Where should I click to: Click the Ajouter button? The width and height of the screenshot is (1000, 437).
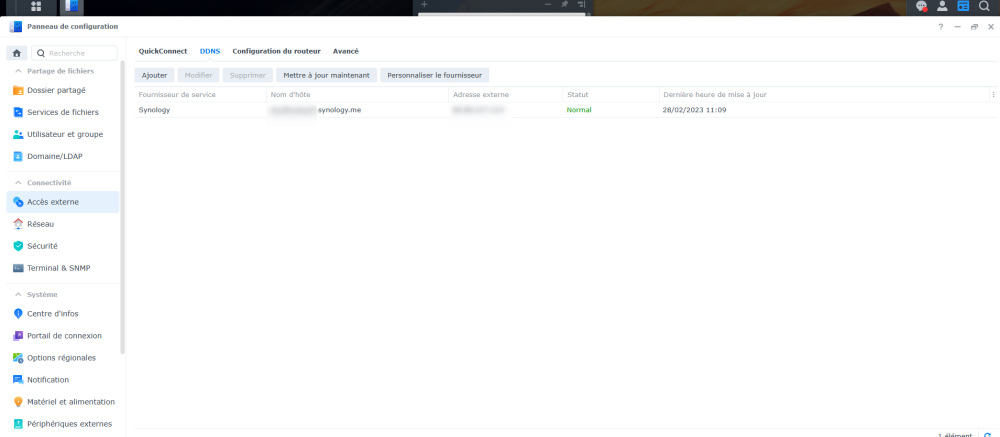154,75
